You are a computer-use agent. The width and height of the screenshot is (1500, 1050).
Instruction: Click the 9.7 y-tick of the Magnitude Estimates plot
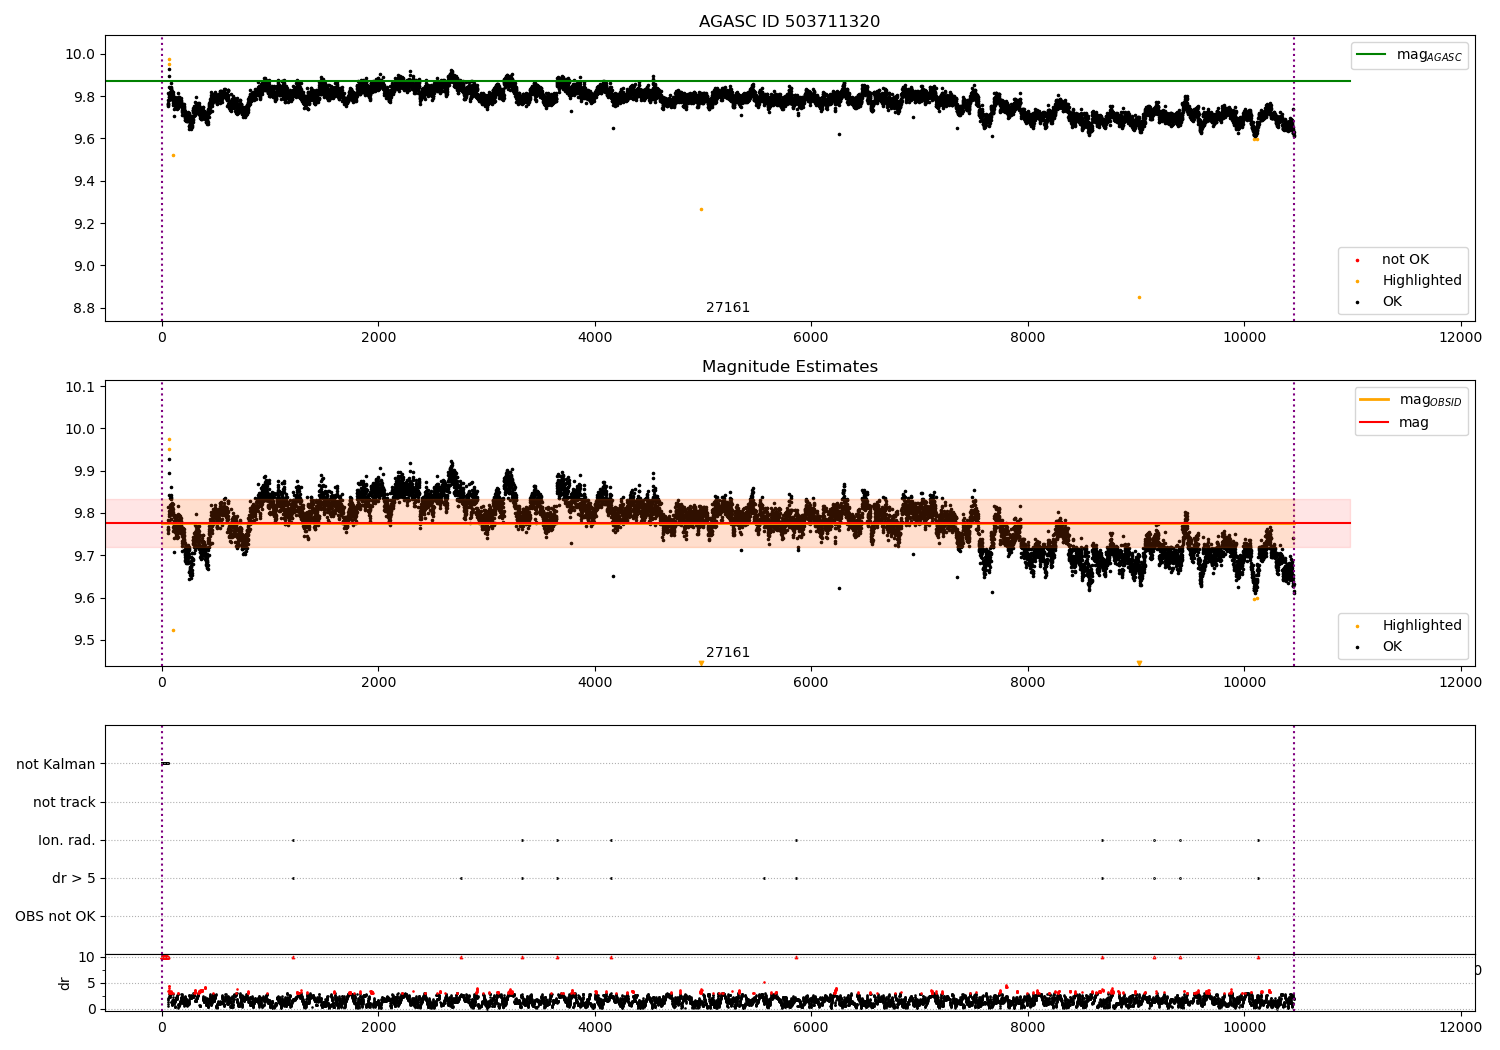[x=85, y=556]
